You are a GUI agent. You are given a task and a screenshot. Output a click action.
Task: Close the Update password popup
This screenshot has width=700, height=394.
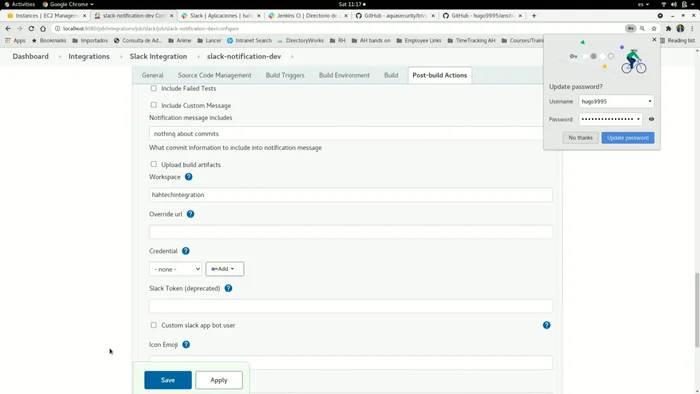coord(654,40)
